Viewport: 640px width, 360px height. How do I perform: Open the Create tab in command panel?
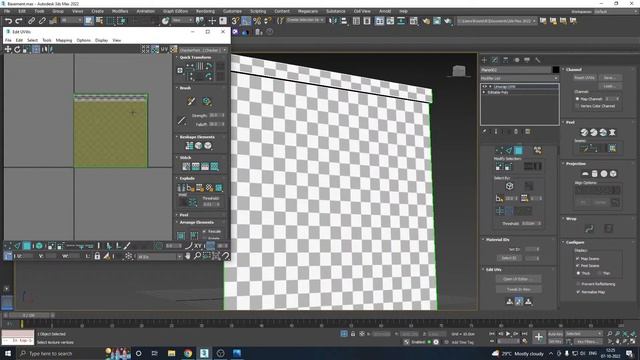484,60
